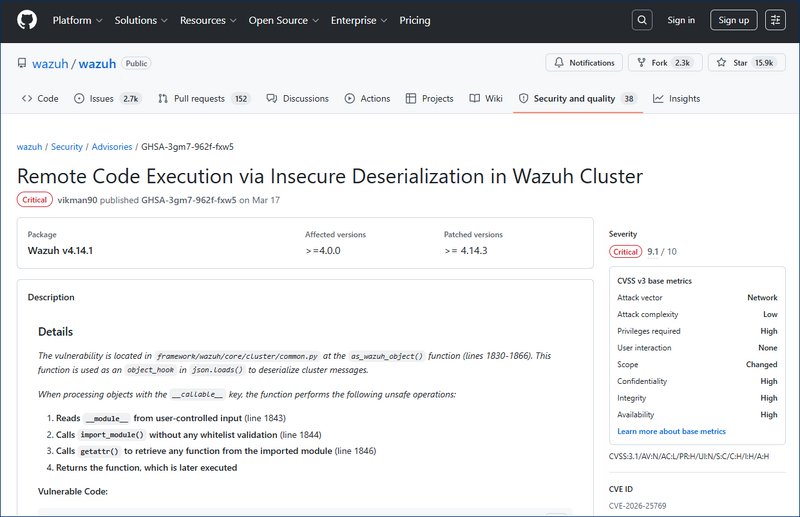Image resolution: width=800 pixels, height=517 pixels.
Task: Click the Wiki book icon
Action: (474, 99)
